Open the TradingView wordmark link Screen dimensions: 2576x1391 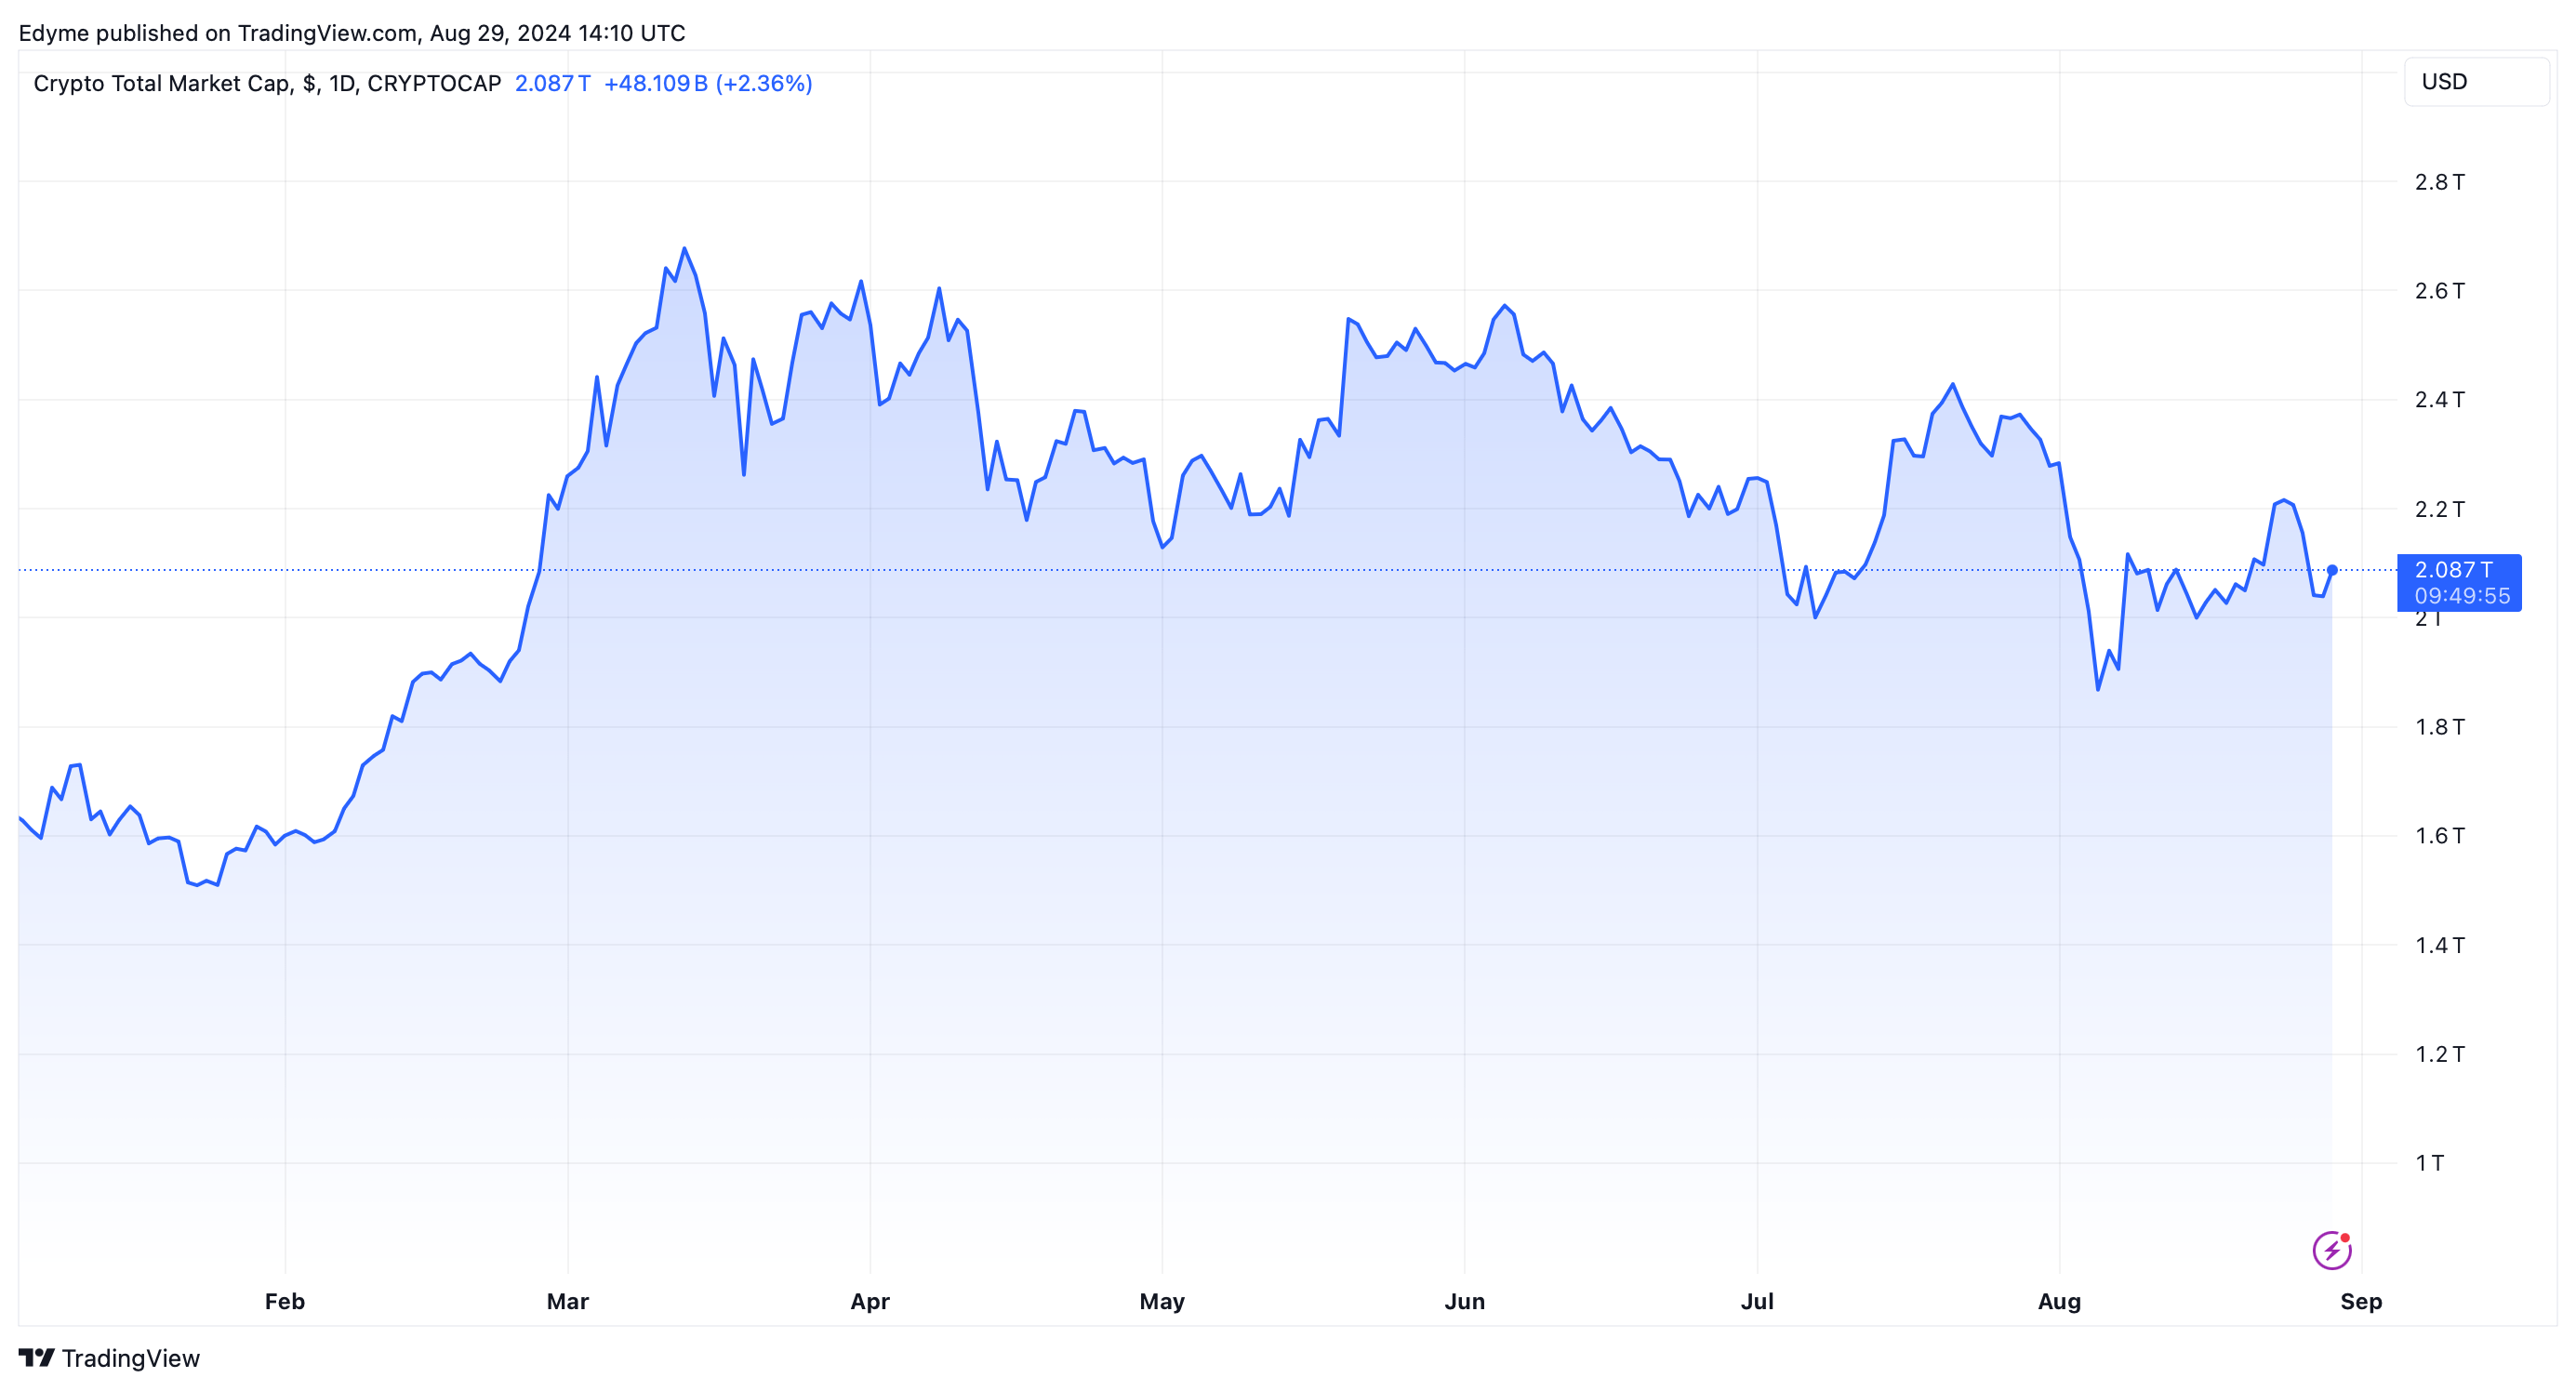tap(131, 1358)
